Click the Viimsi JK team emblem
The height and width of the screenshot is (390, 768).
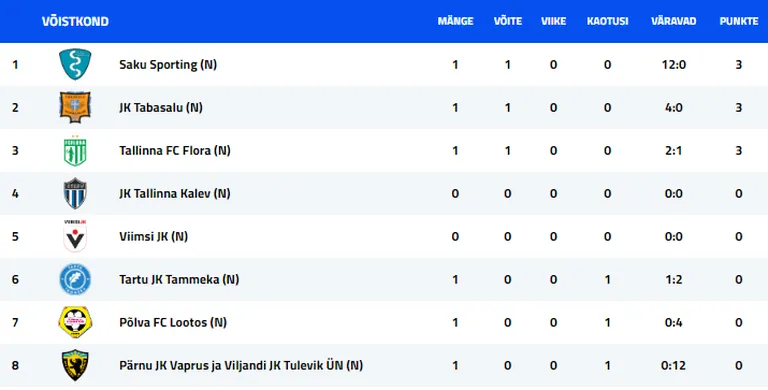point(75,236)
